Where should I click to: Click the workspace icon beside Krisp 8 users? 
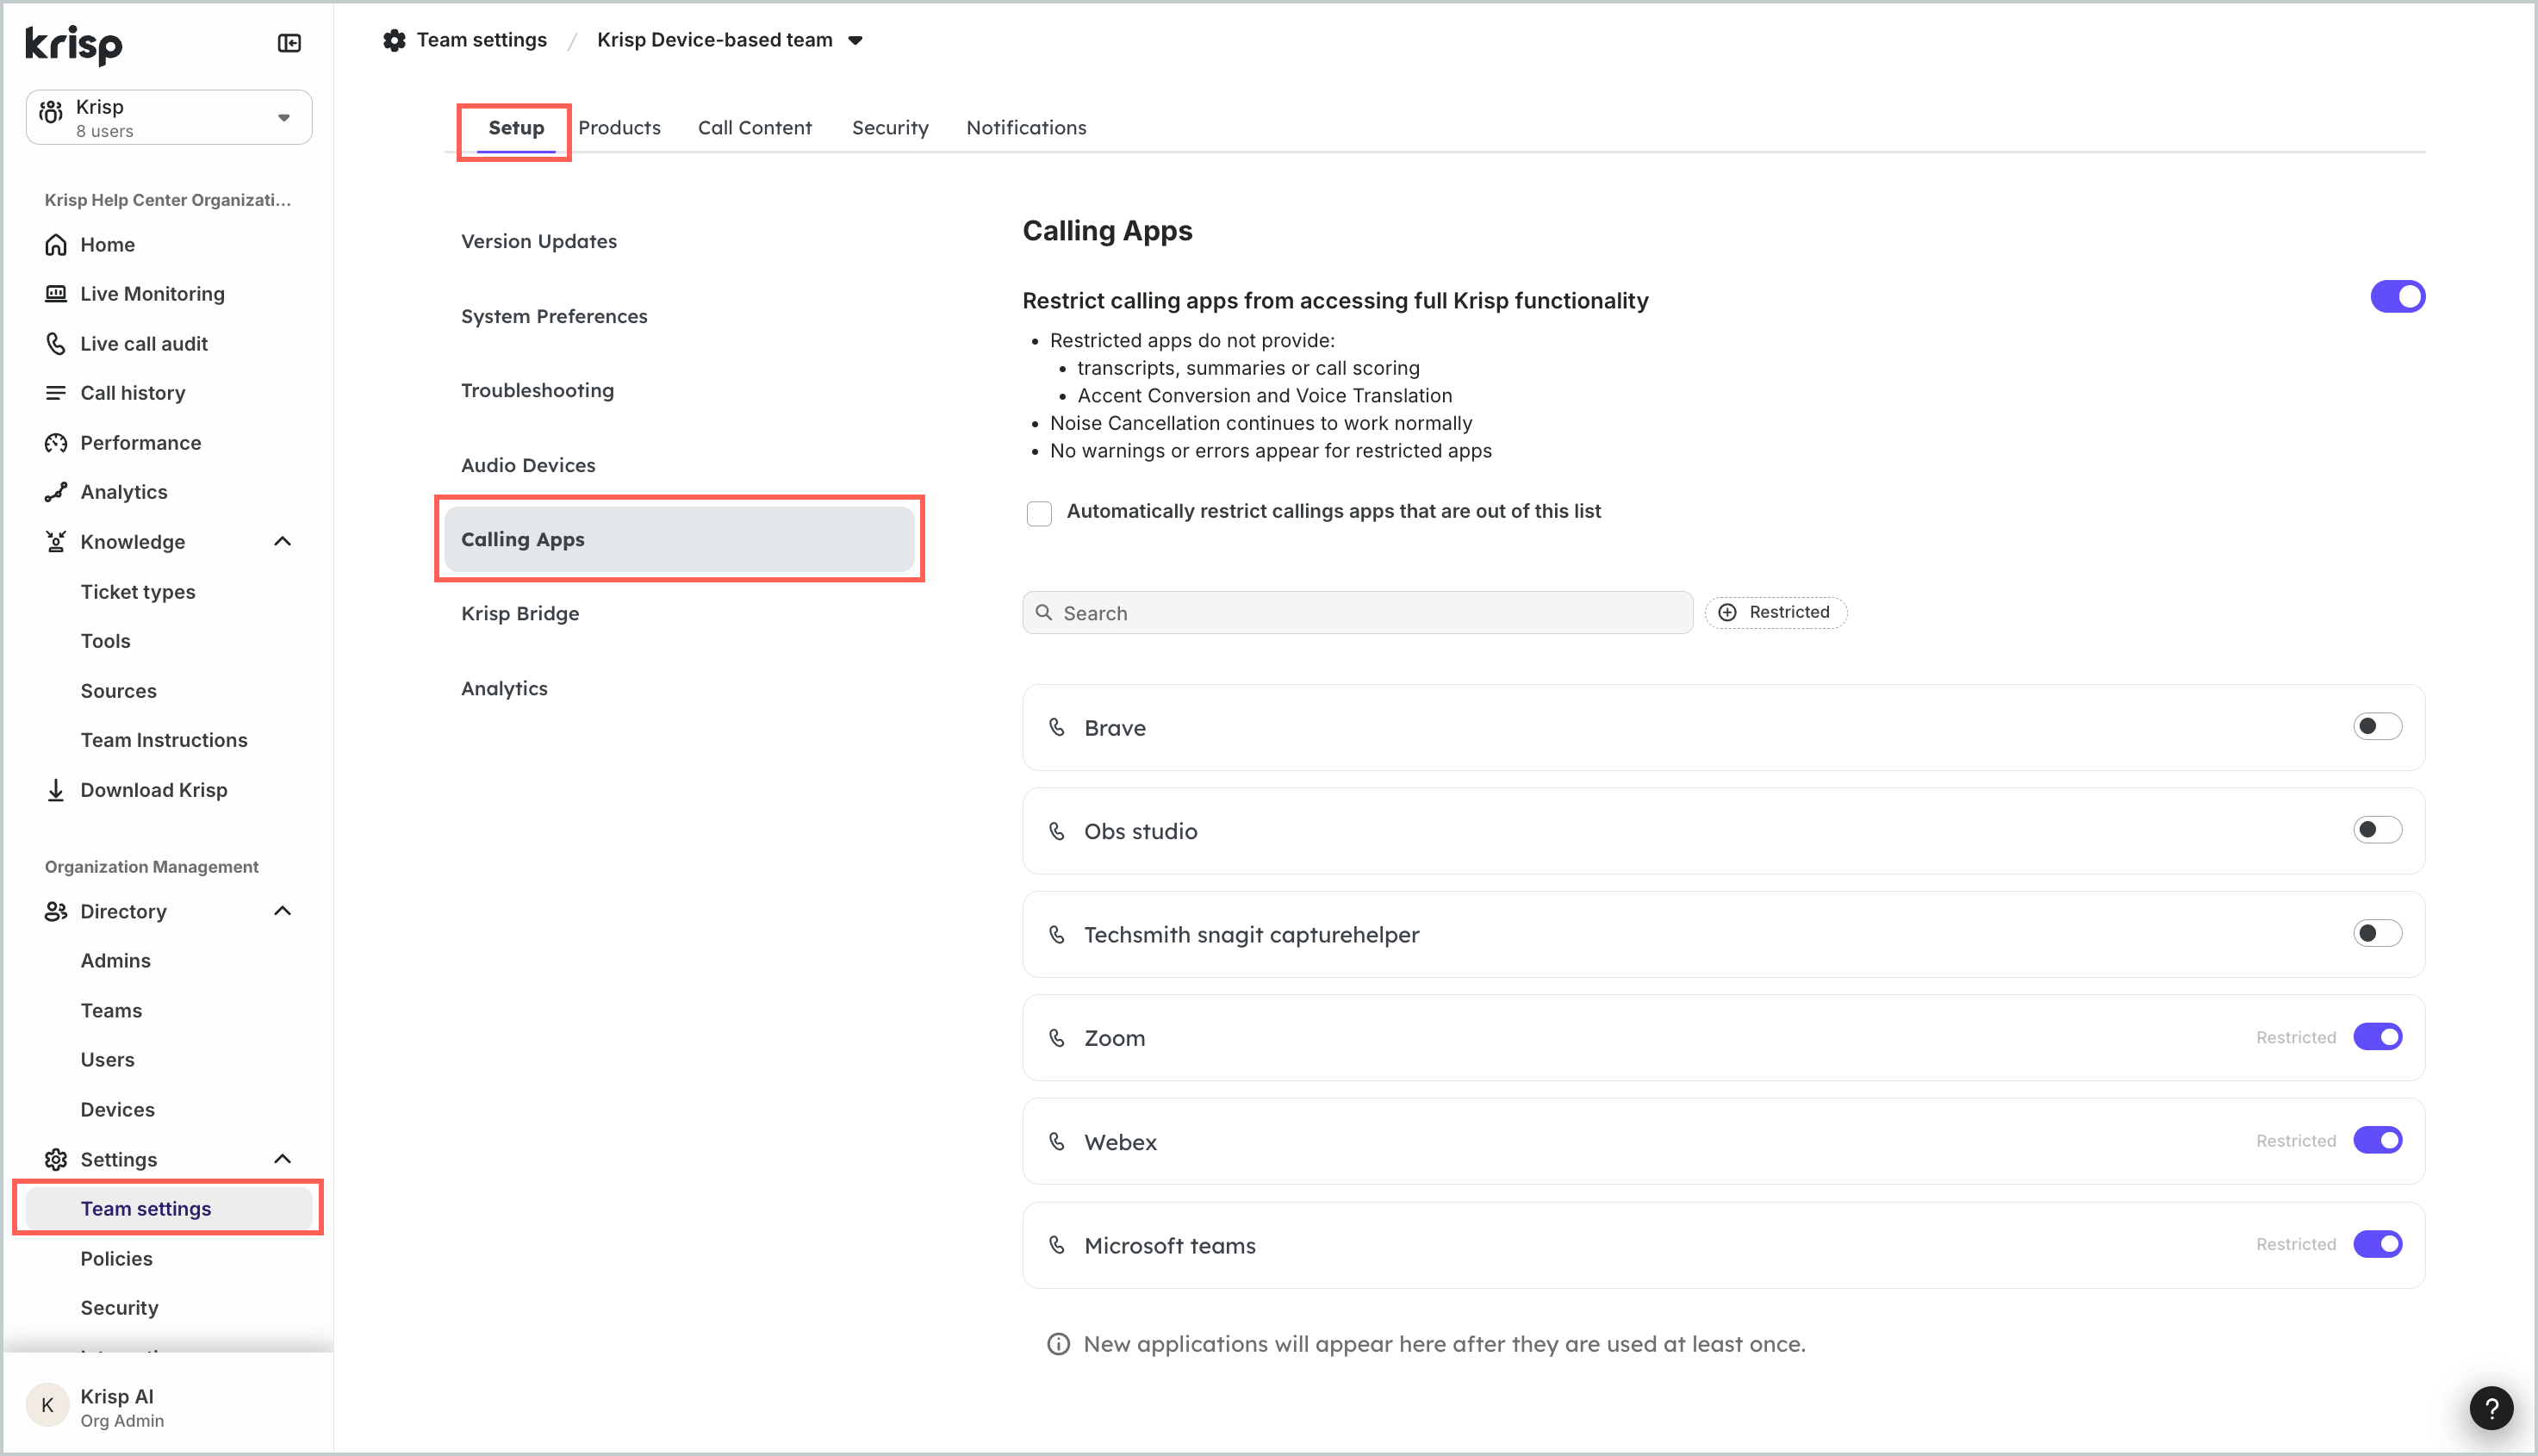click(x=51, y=112)
